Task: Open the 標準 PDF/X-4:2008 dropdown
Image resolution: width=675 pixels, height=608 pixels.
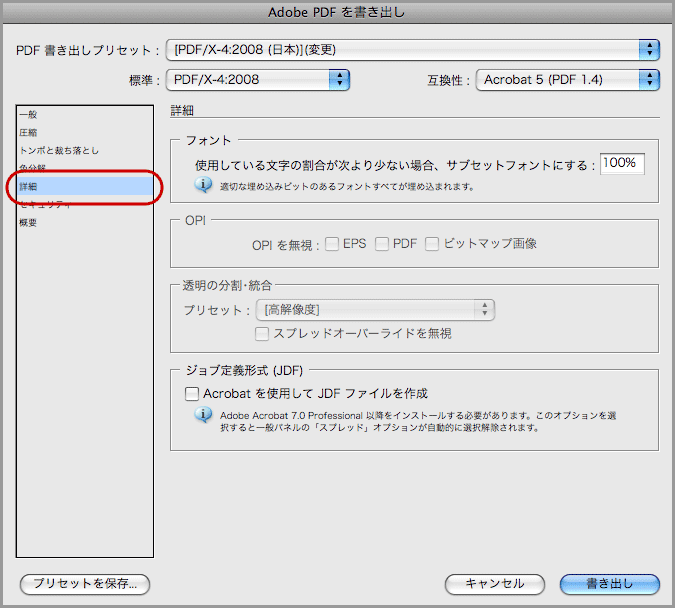Action: click(258, 79)
